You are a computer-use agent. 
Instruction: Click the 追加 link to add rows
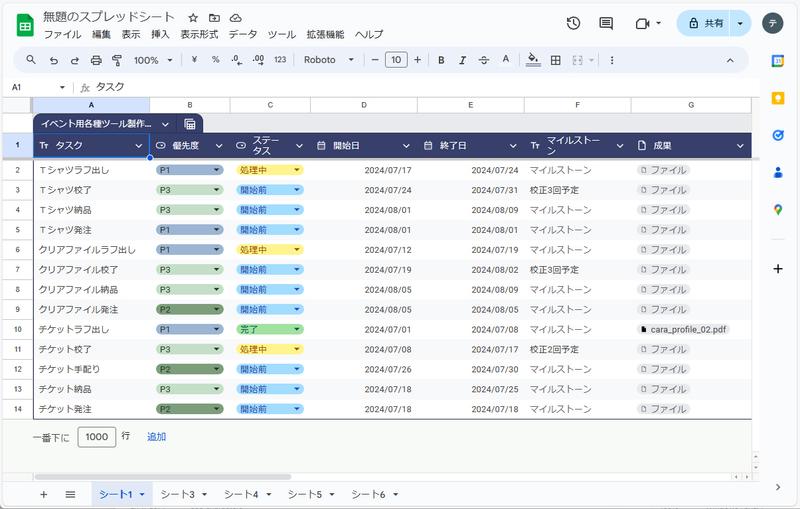(x=157, y=437)
